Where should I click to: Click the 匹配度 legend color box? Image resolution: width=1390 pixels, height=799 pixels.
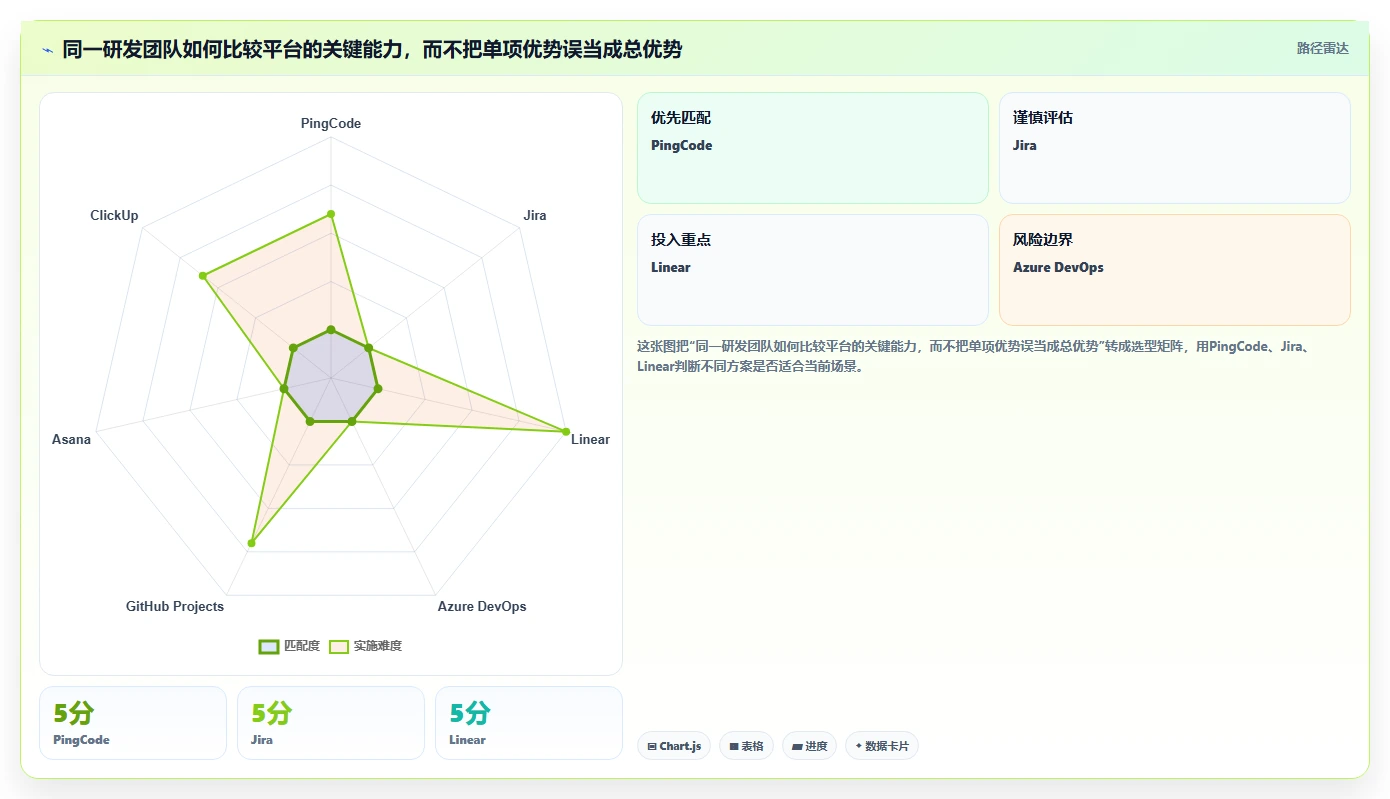pos(269,646)
